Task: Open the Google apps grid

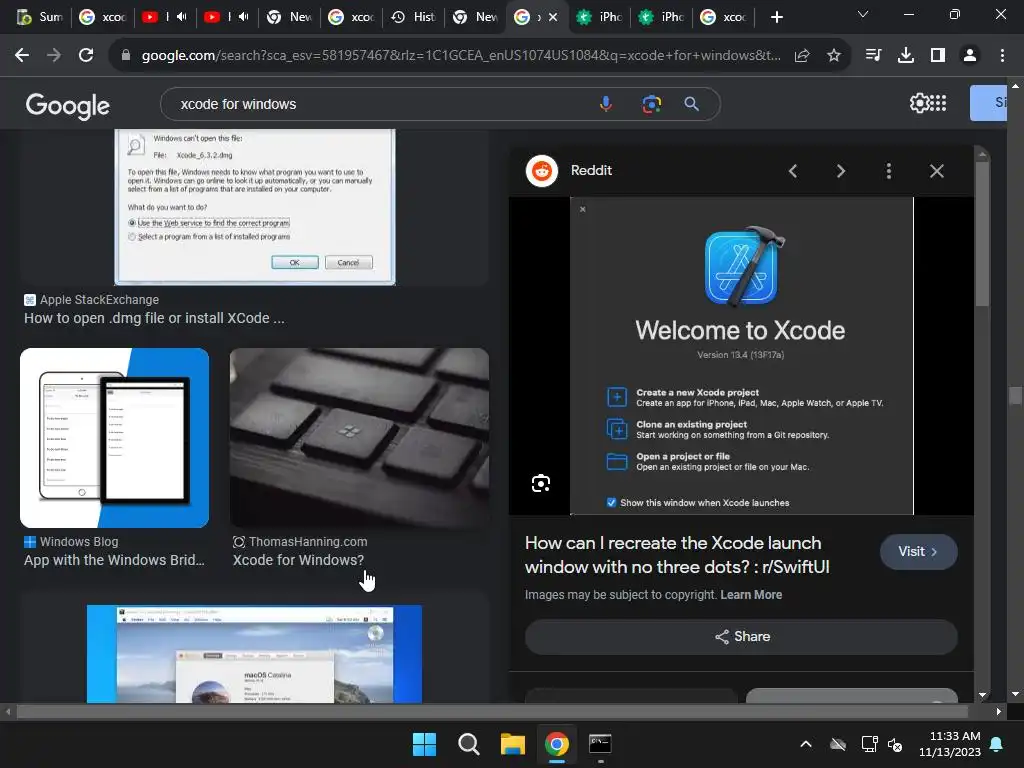Action: click(938, 103)
